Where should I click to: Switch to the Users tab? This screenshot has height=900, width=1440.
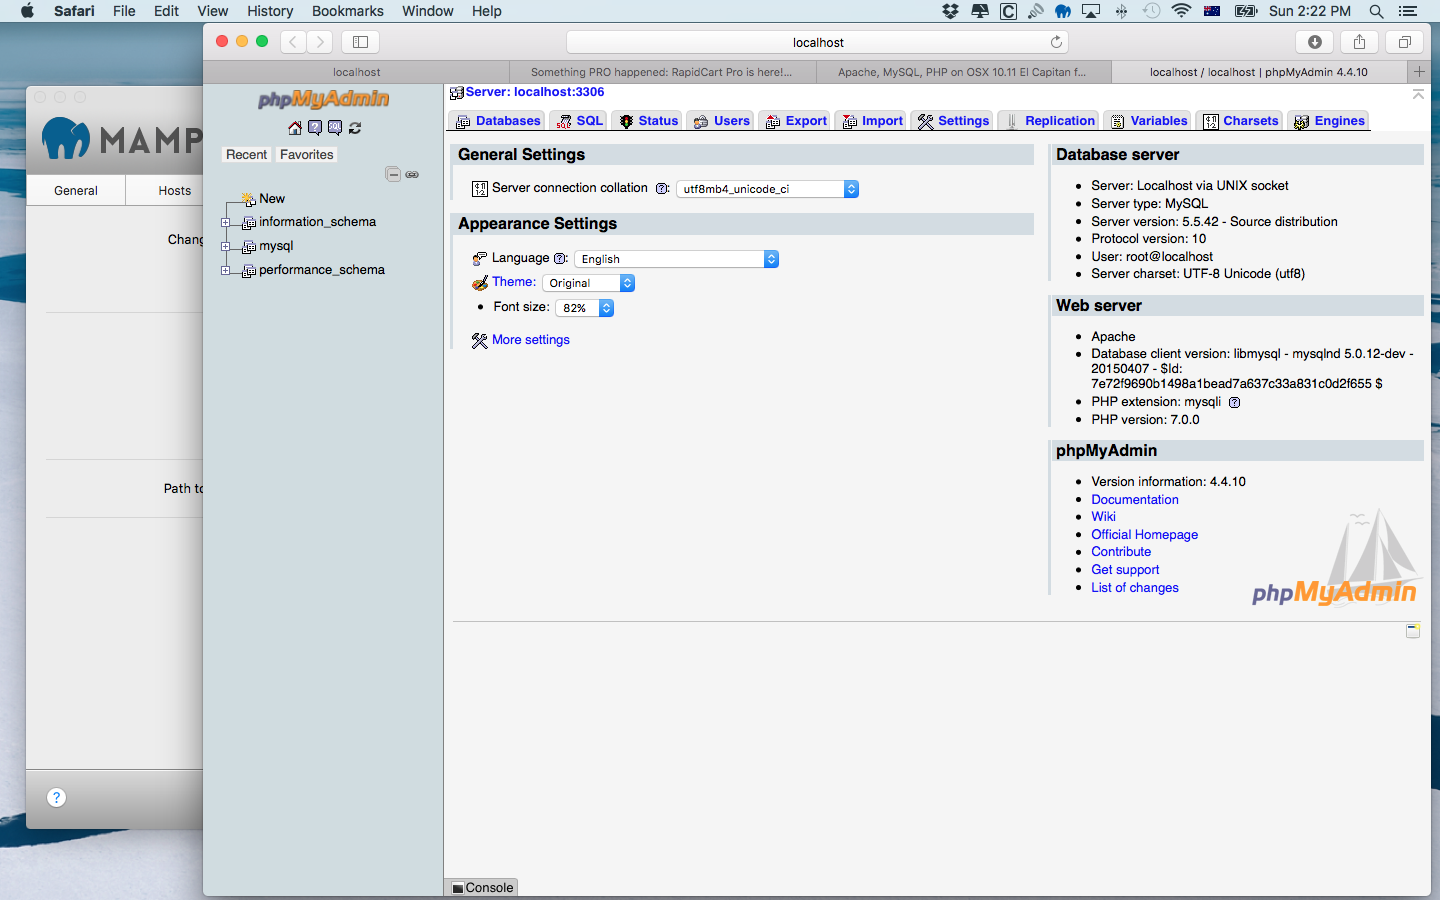coord(720,121)
